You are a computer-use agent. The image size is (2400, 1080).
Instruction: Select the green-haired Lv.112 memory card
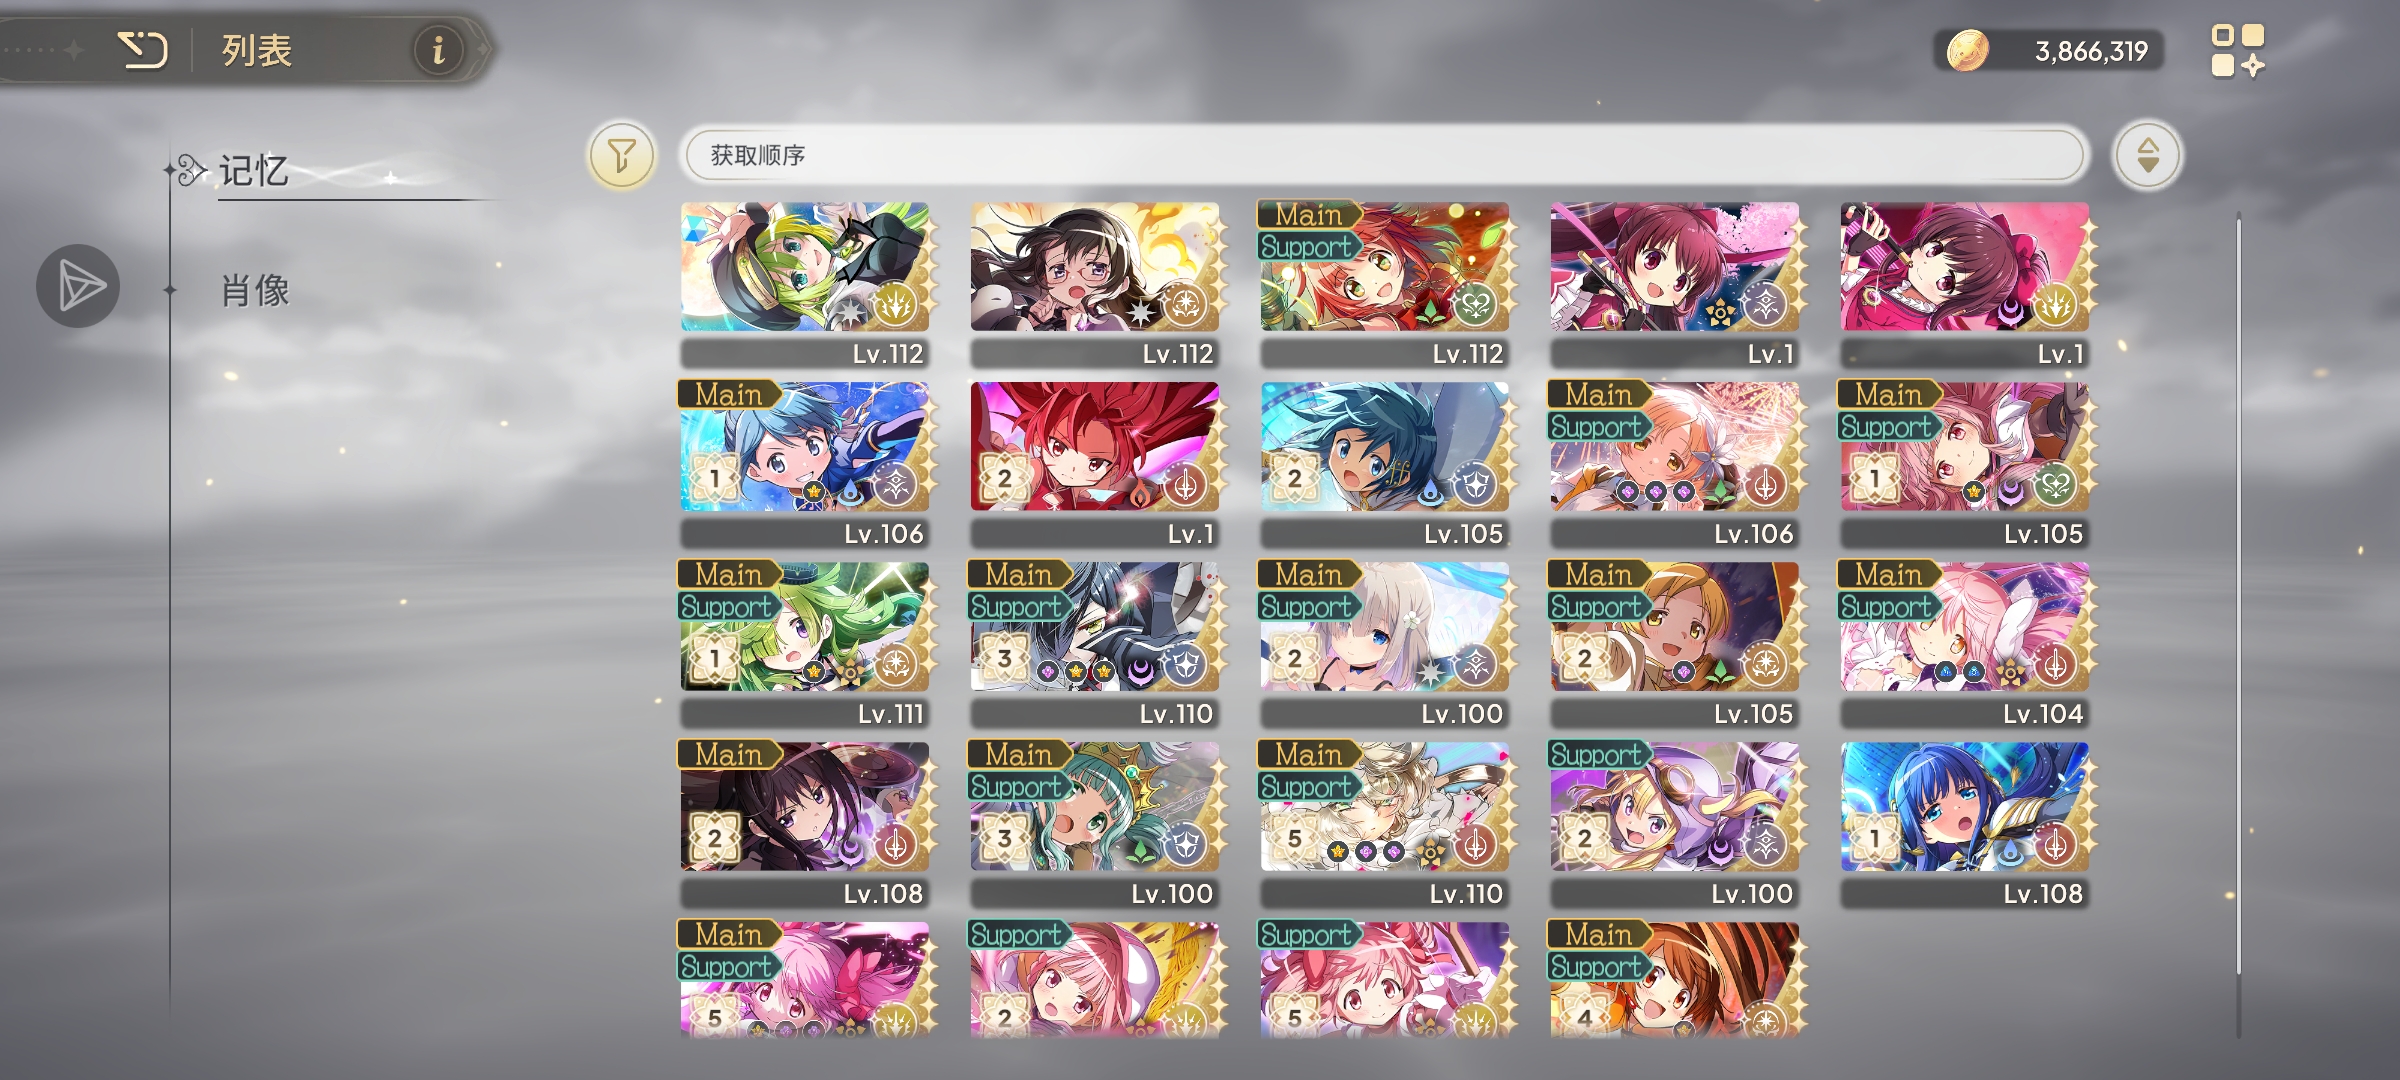click(x=805, y=285)
